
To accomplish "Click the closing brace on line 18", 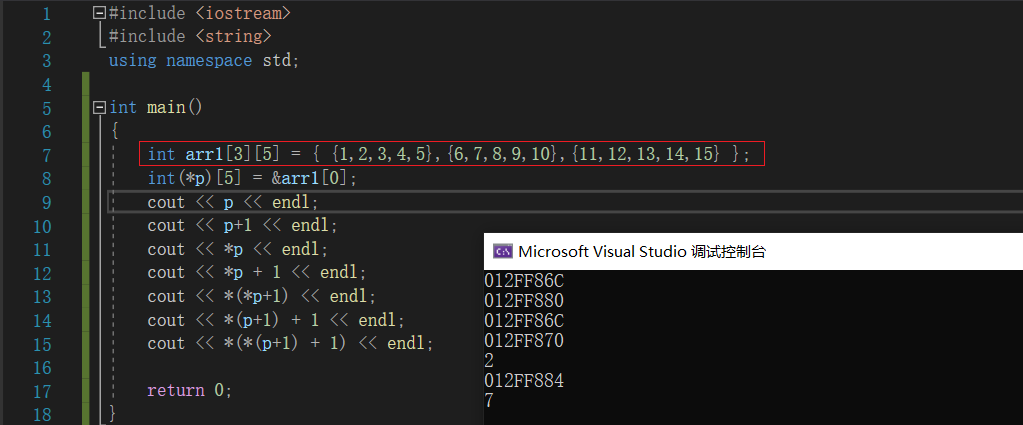I will (113, 412).
